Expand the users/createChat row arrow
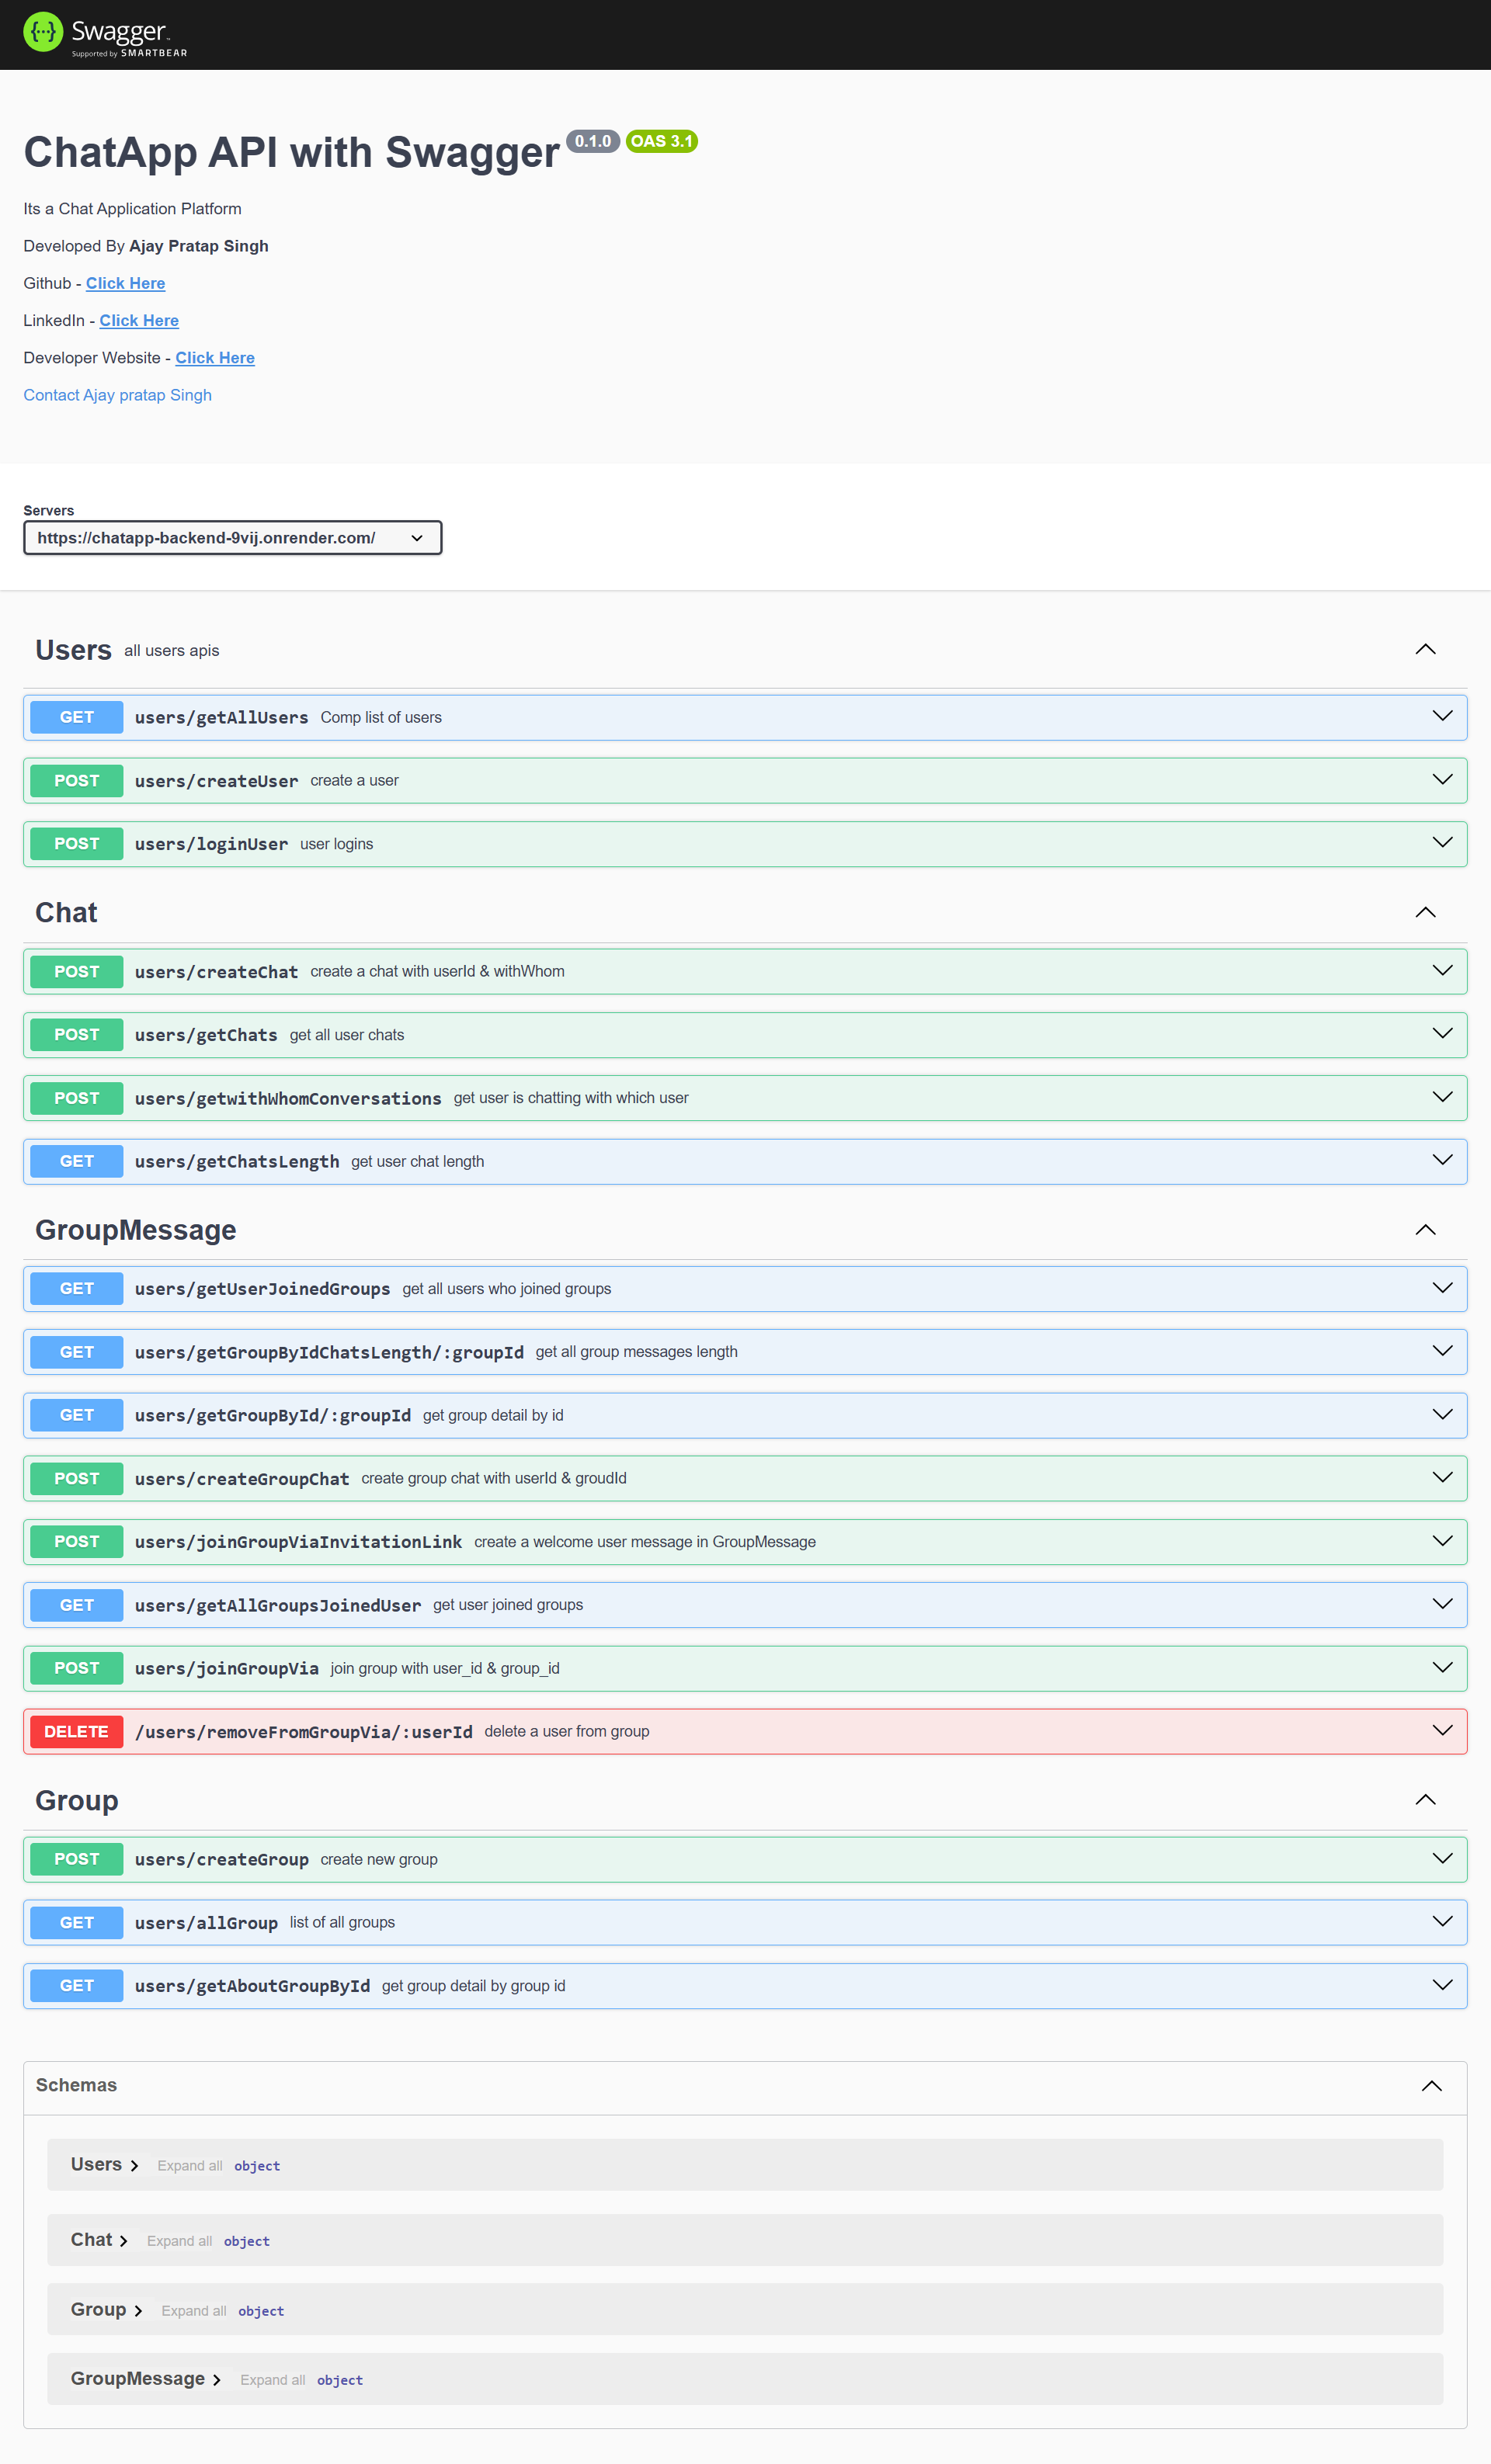The width and height of the screenshot is (1491, 2464). (x=1442, y=971)
